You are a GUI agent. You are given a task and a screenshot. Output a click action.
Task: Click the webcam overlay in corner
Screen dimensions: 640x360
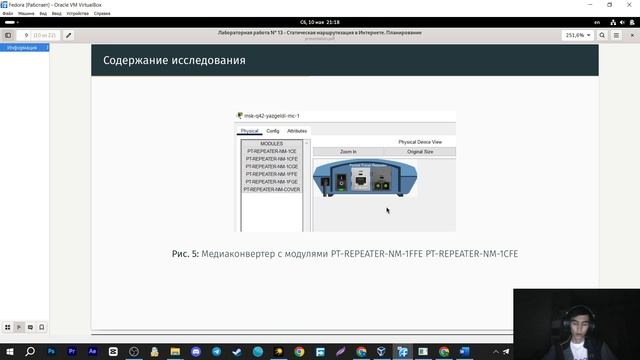(x=576, y=324)
